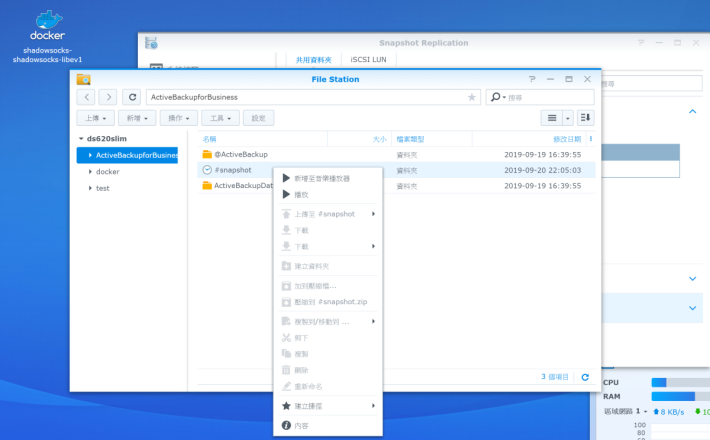Switch to list view mode button

click(x=552, y=118)
